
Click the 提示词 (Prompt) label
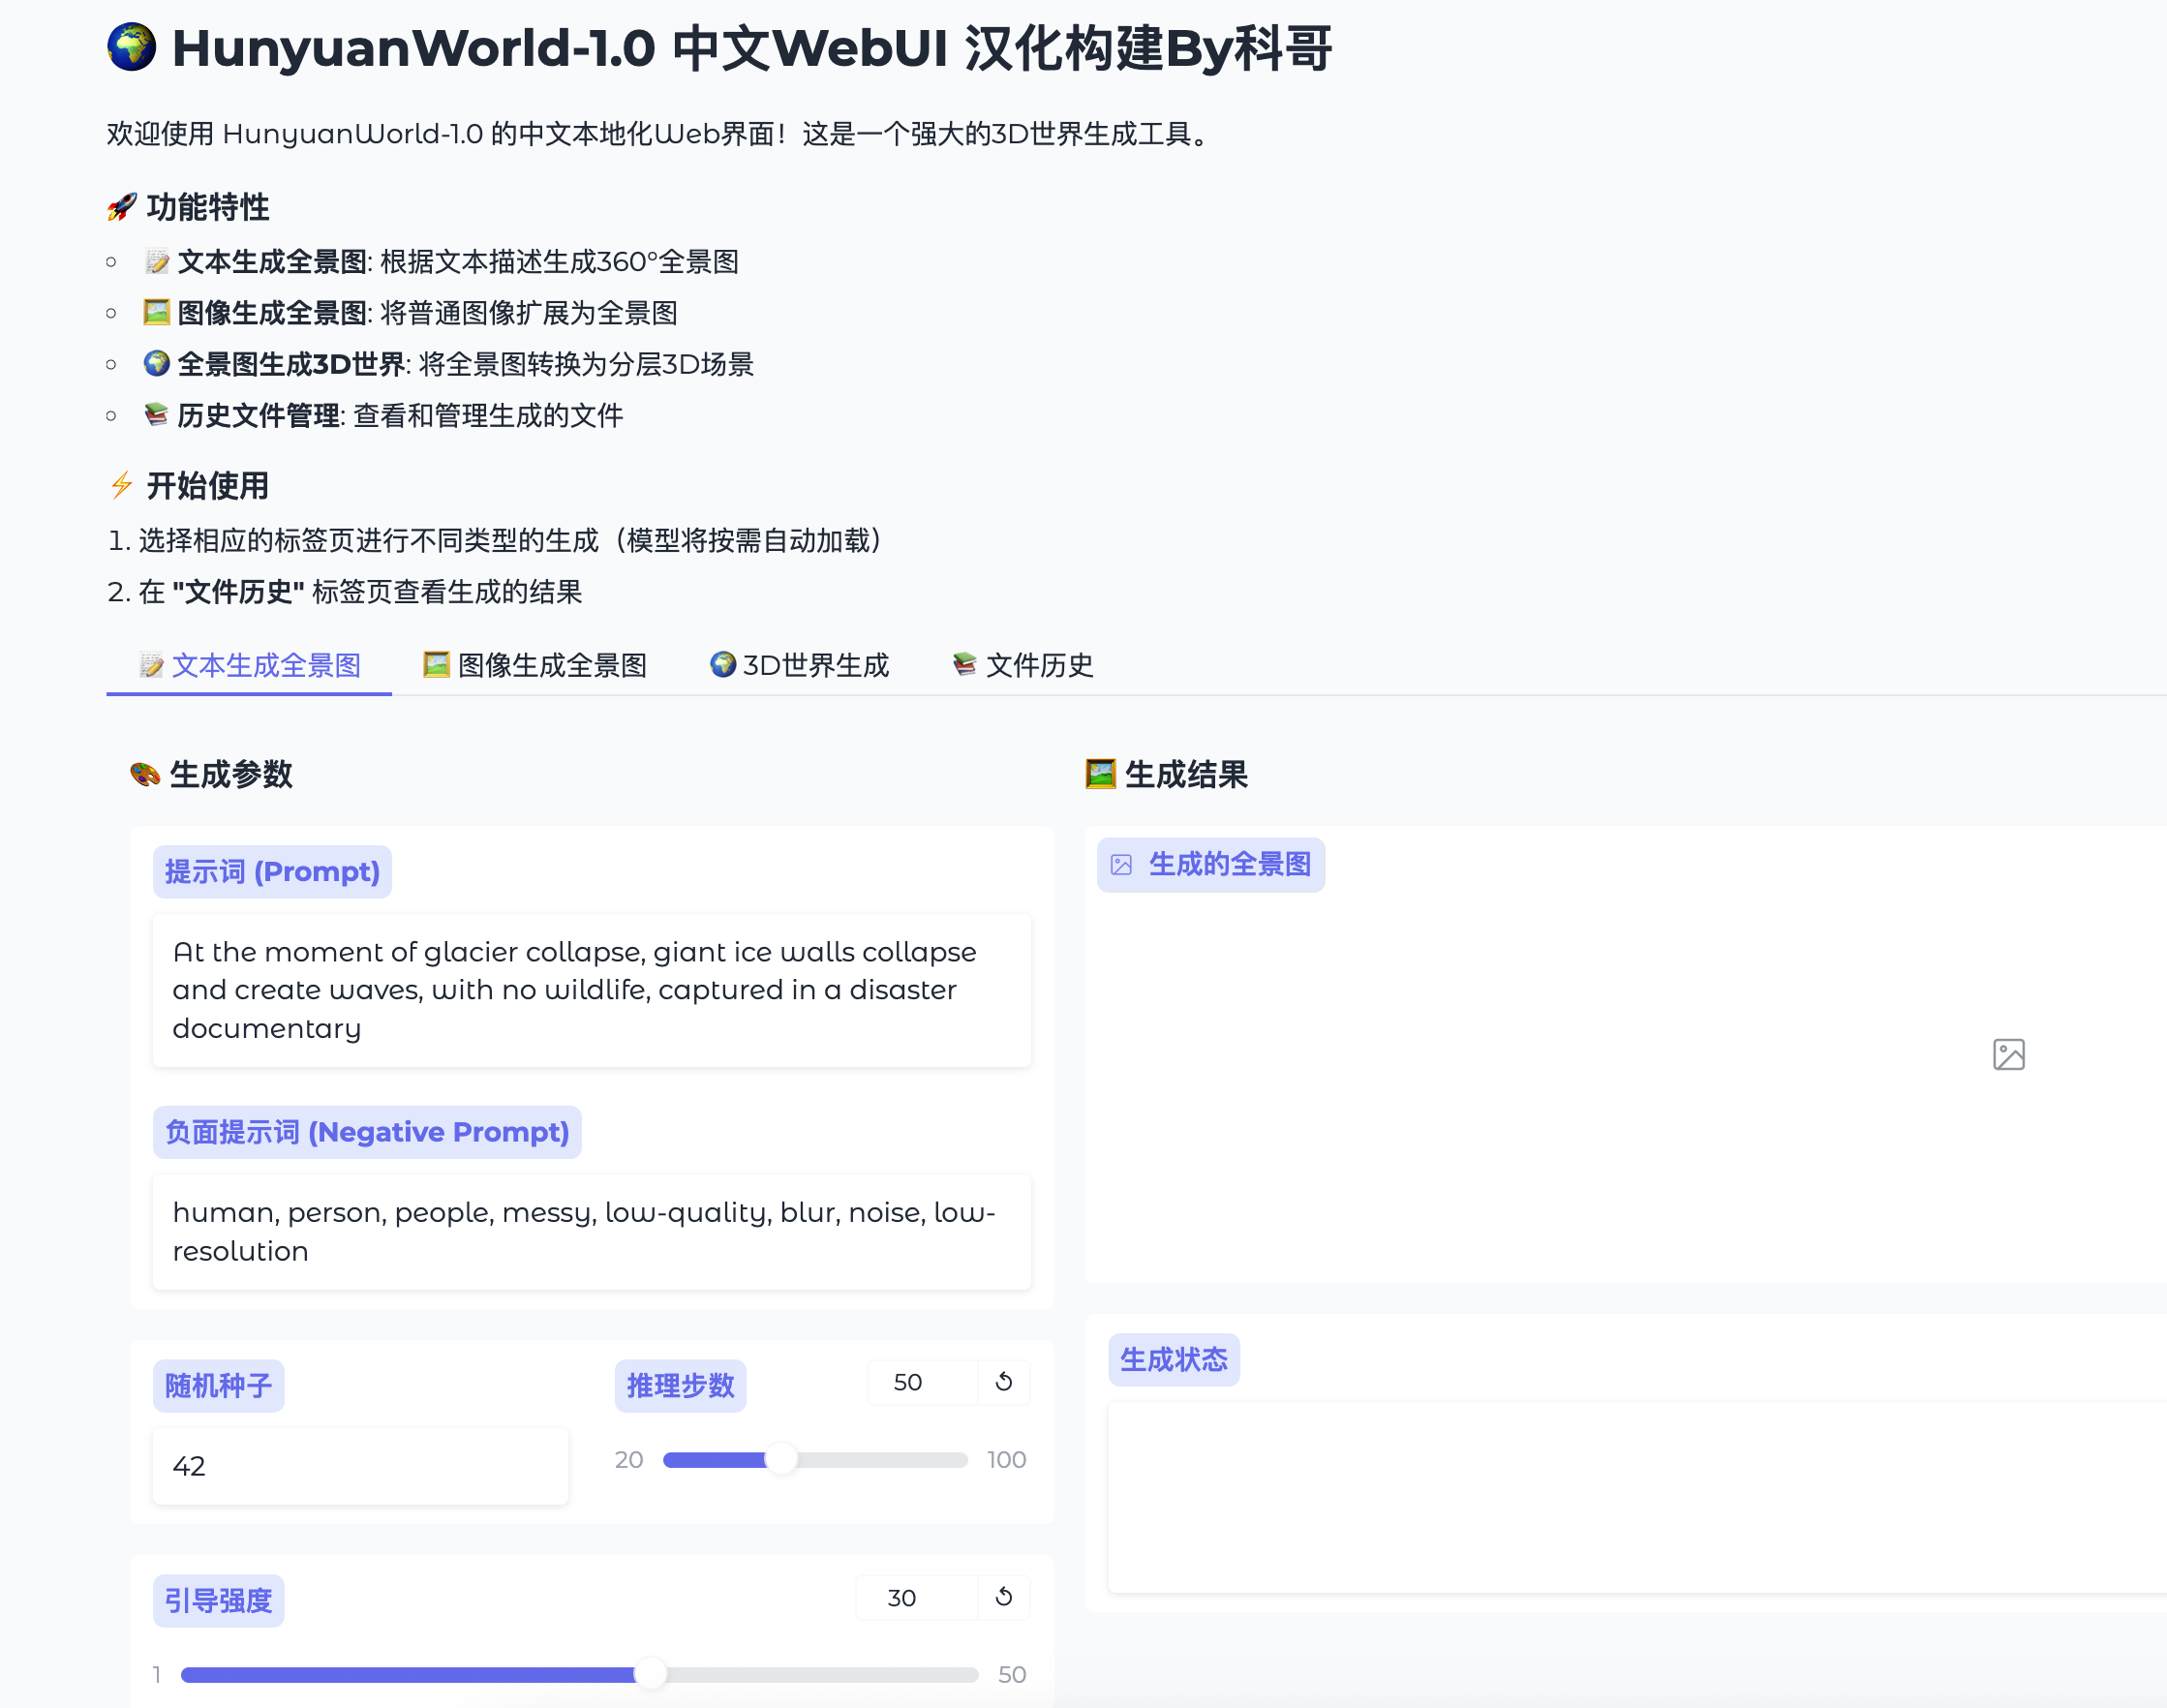[272, 872]
